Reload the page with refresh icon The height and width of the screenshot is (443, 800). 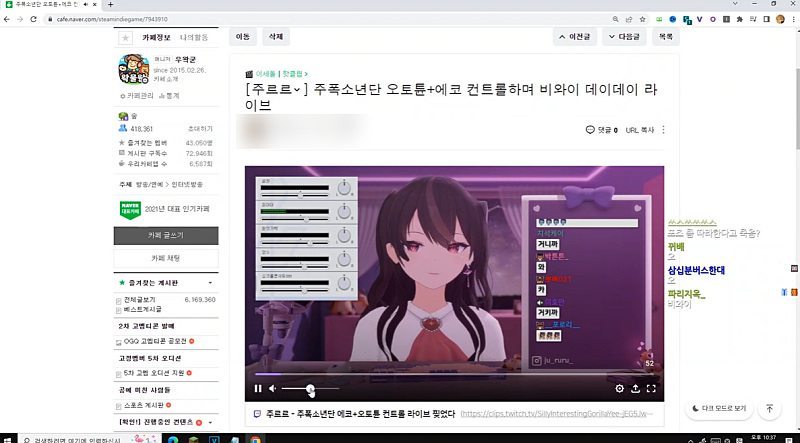34,19
